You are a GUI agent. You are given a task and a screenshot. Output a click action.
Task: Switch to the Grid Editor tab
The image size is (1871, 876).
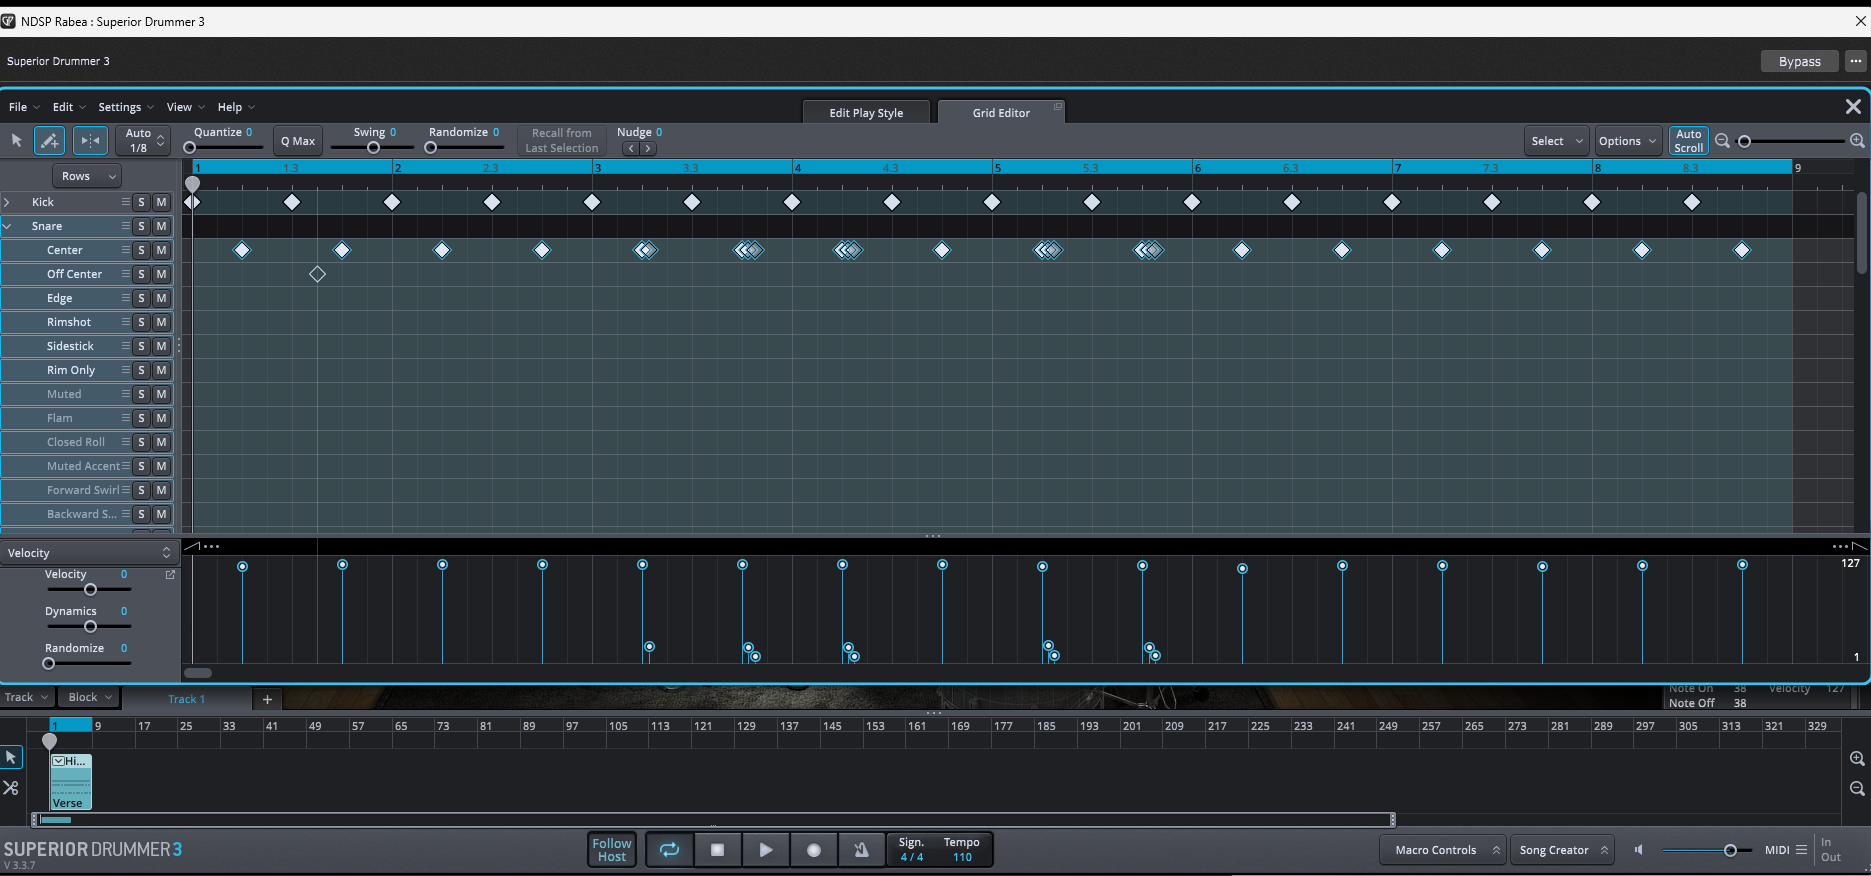pos(1001,113)
